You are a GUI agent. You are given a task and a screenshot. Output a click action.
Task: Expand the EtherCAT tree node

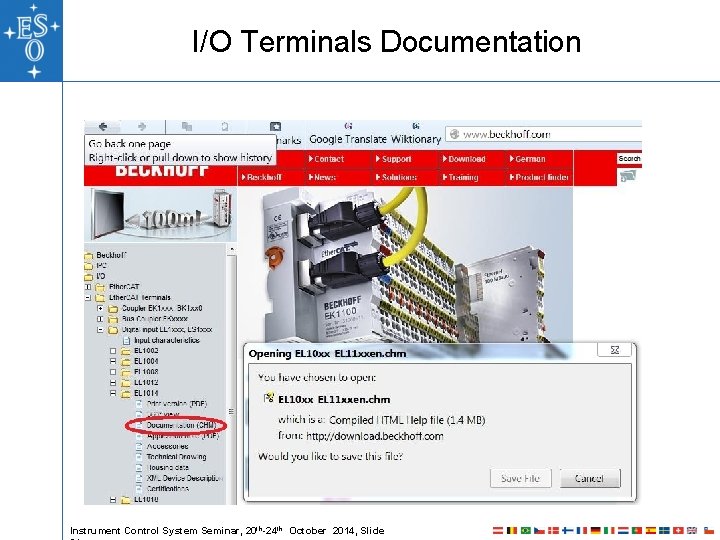(88, 287)
